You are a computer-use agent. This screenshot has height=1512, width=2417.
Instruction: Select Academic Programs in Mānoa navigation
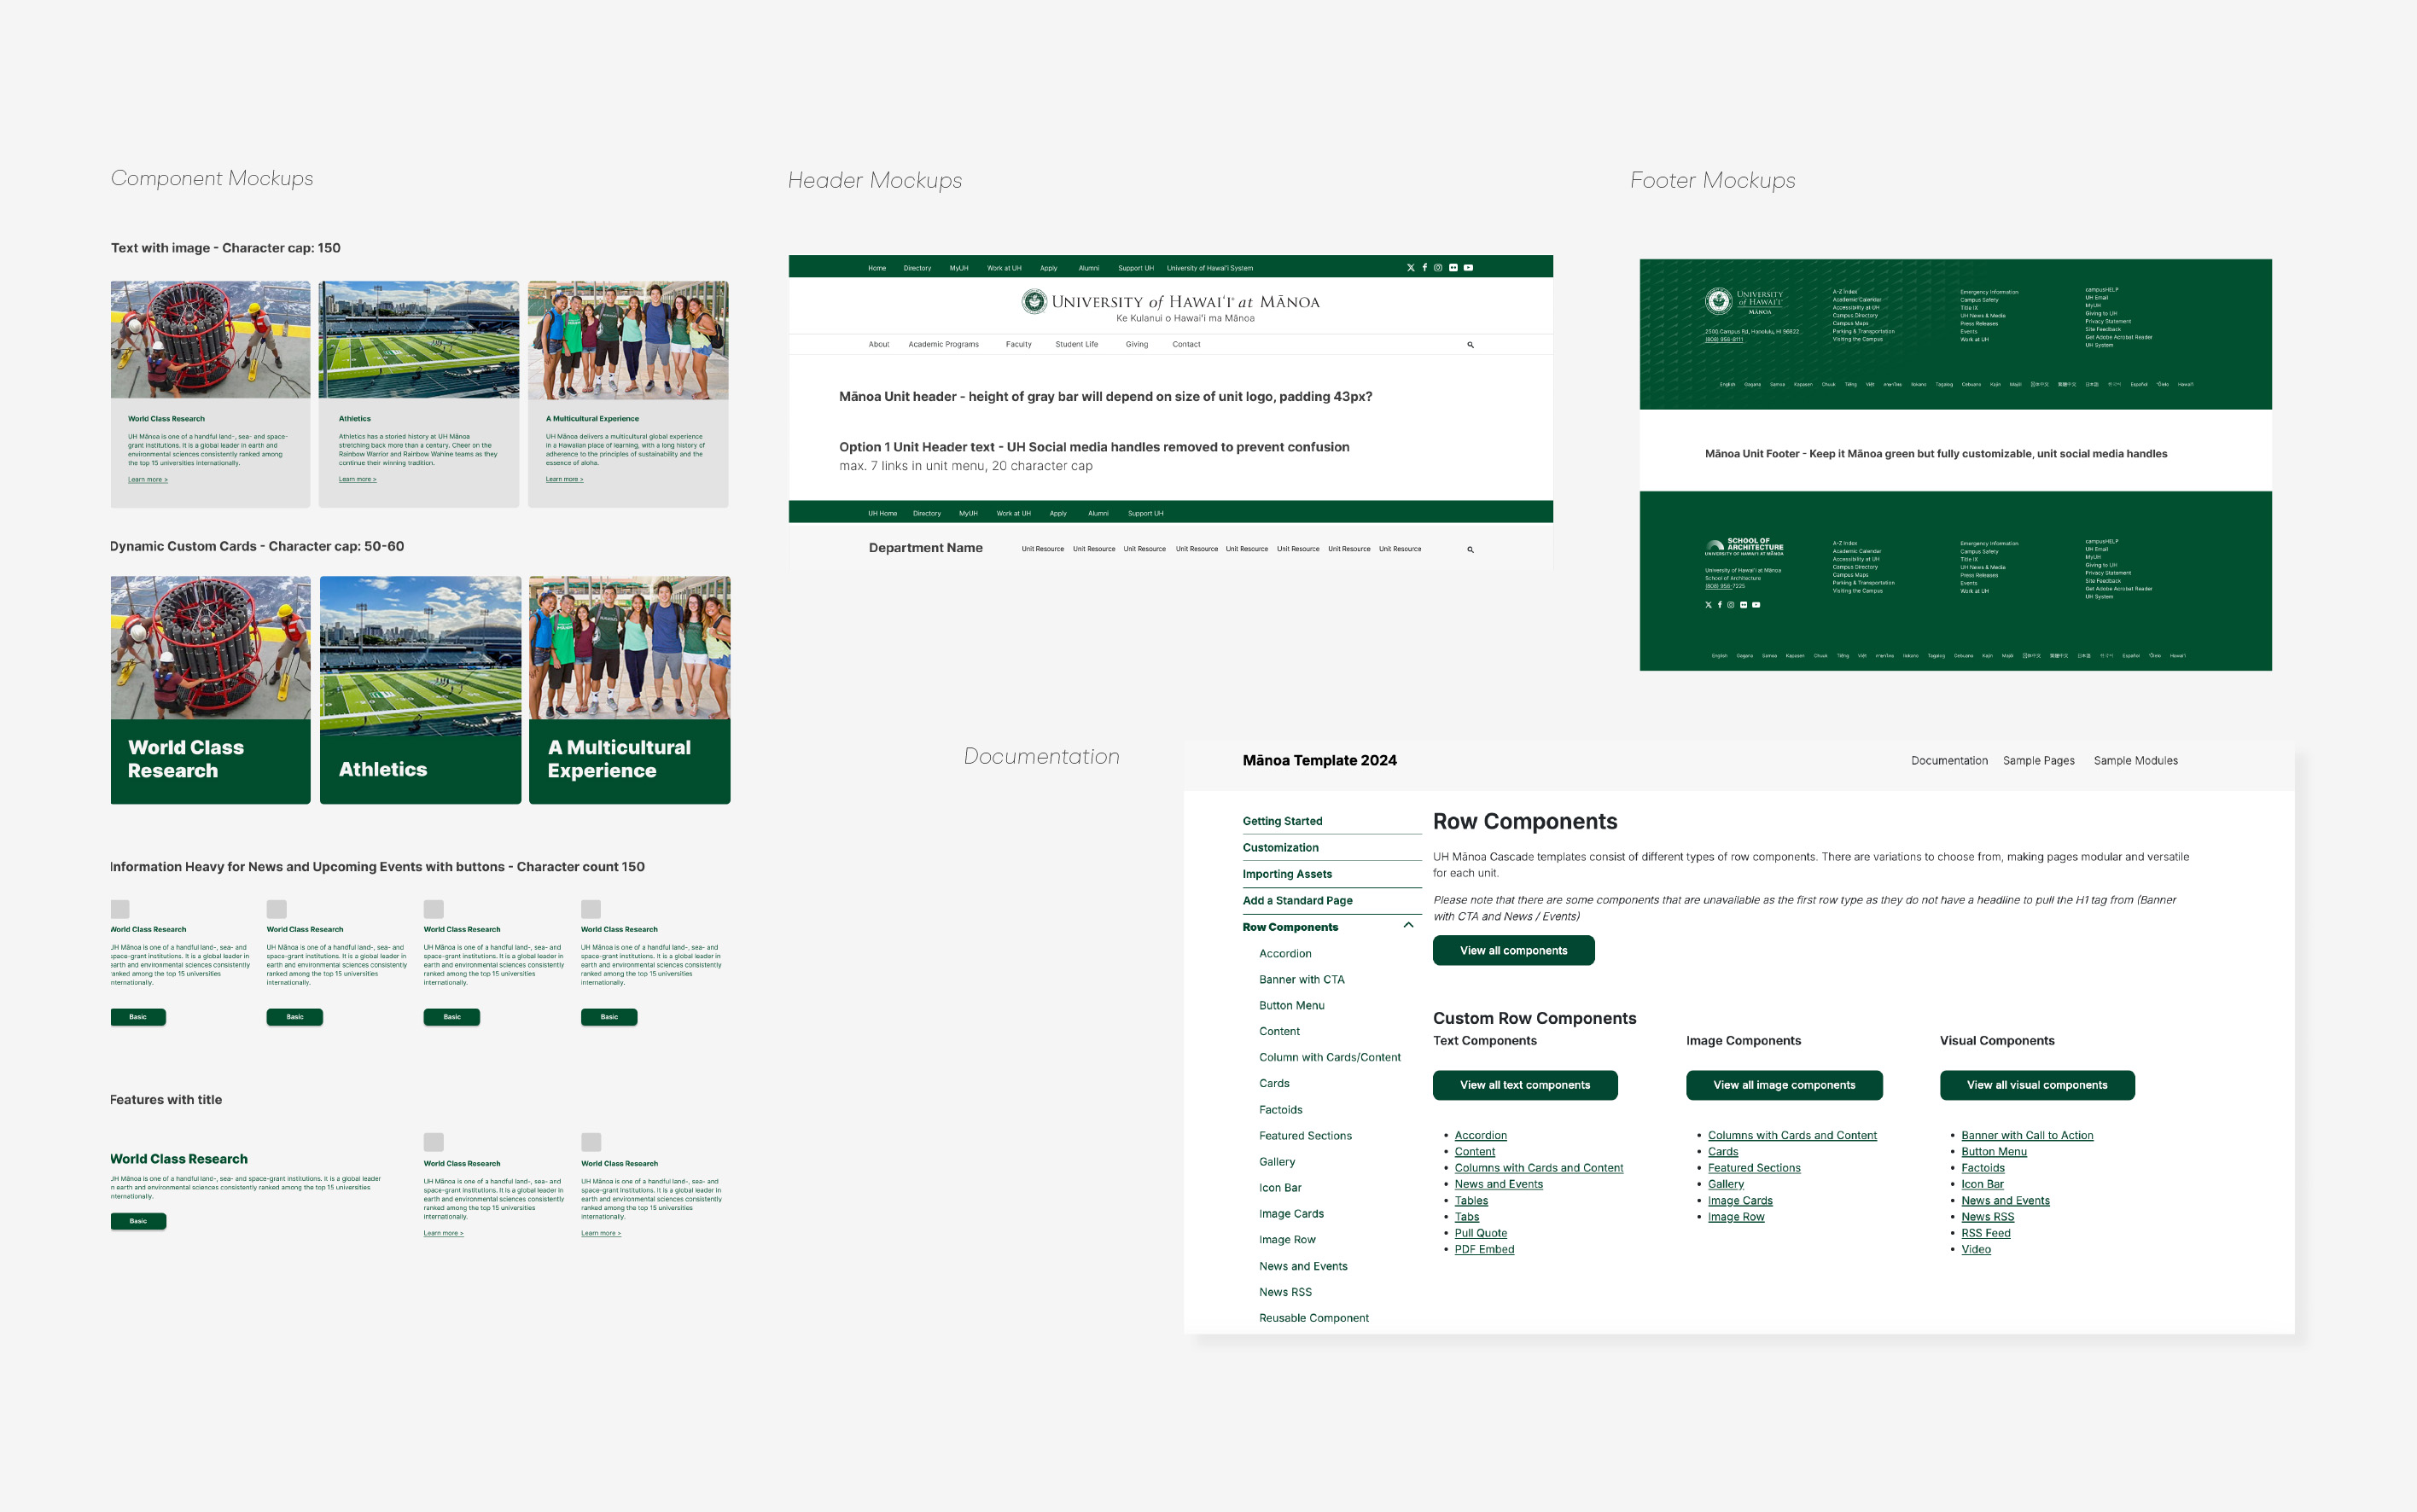pos(943,345)
